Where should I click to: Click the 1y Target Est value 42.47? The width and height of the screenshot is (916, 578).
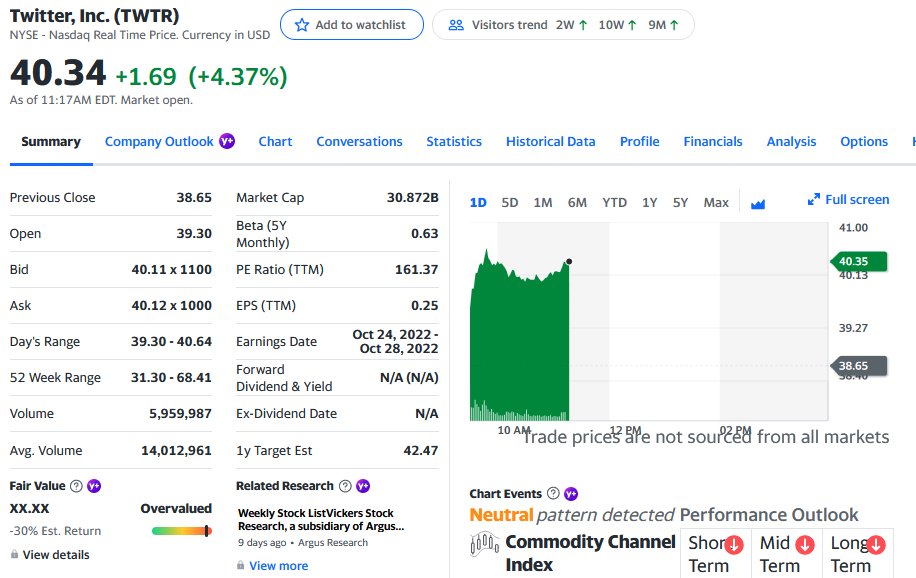421,451
